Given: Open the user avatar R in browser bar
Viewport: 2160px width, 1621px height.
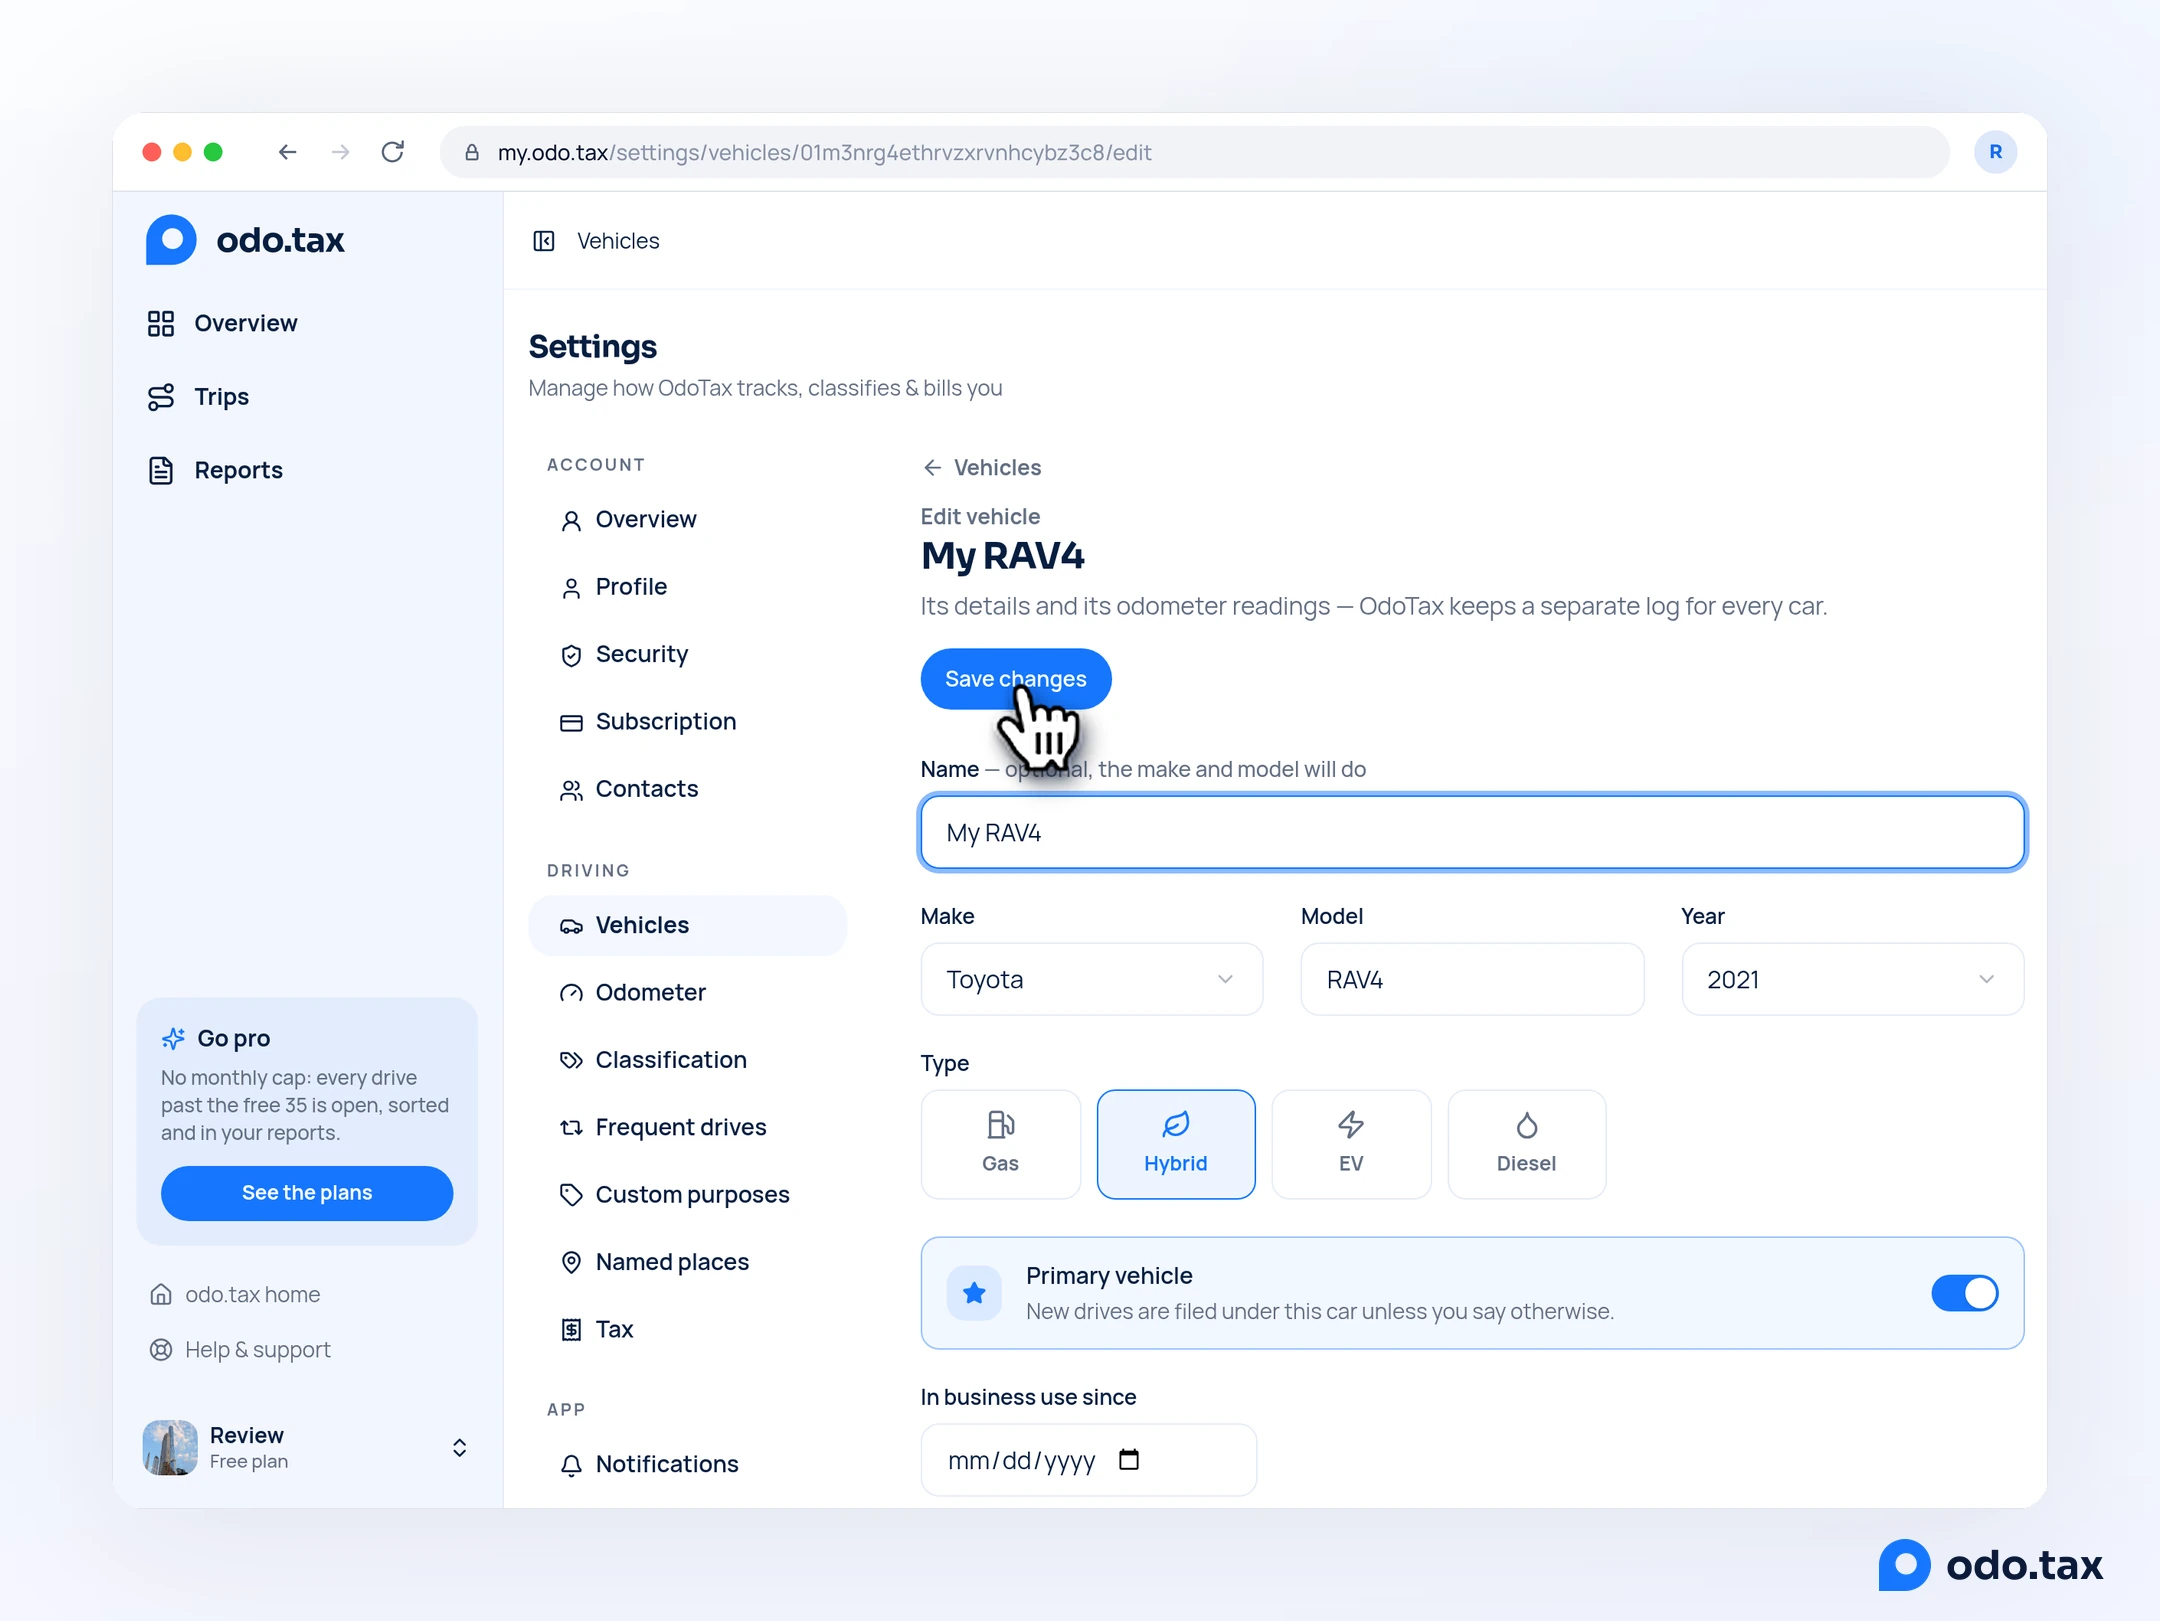Looking at the screenshot, I should [x=1995, y=152].
